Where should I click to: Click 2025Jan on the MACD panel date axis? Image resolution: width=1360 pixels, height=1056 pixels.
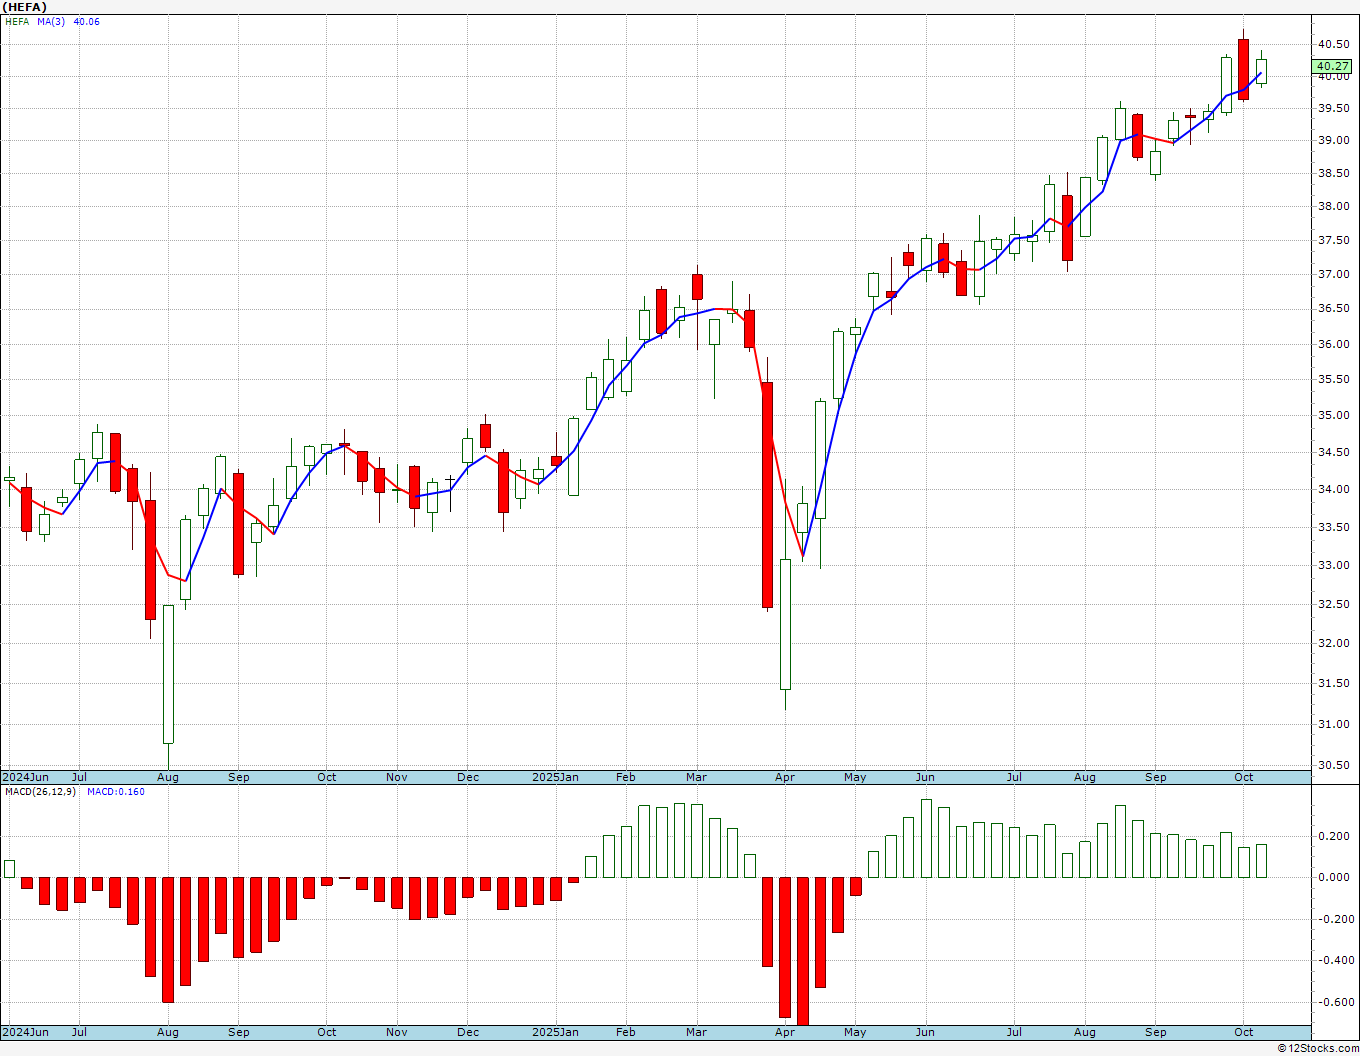click(555, 1032)
